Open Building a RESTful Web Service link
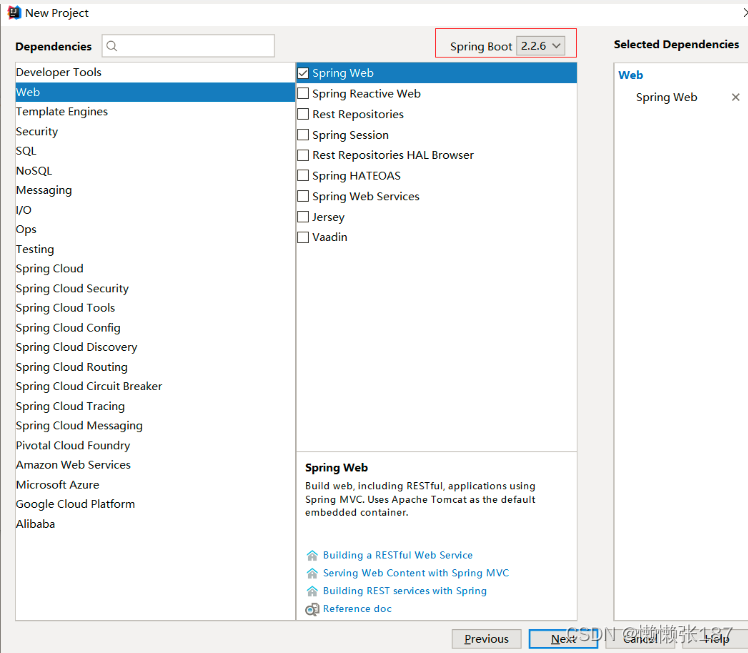Screen dimensions: 748x653 click(398, 555)
